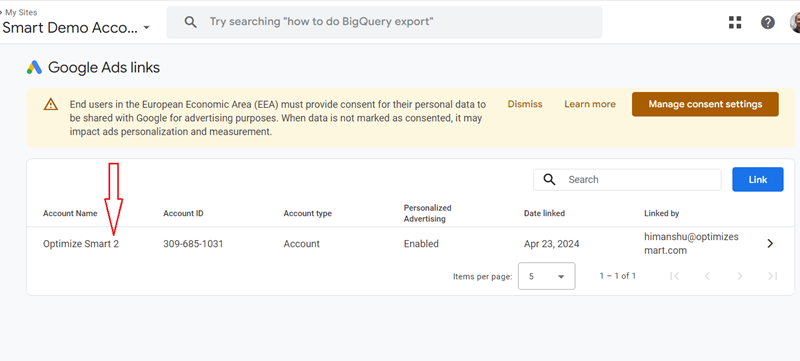Focus the top BigQuery export search field

point(384,22)
